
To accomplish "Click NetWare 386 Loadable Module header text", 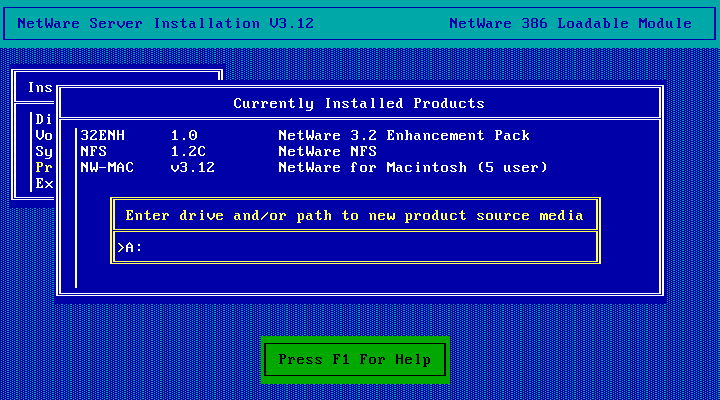I will [570, 23].
